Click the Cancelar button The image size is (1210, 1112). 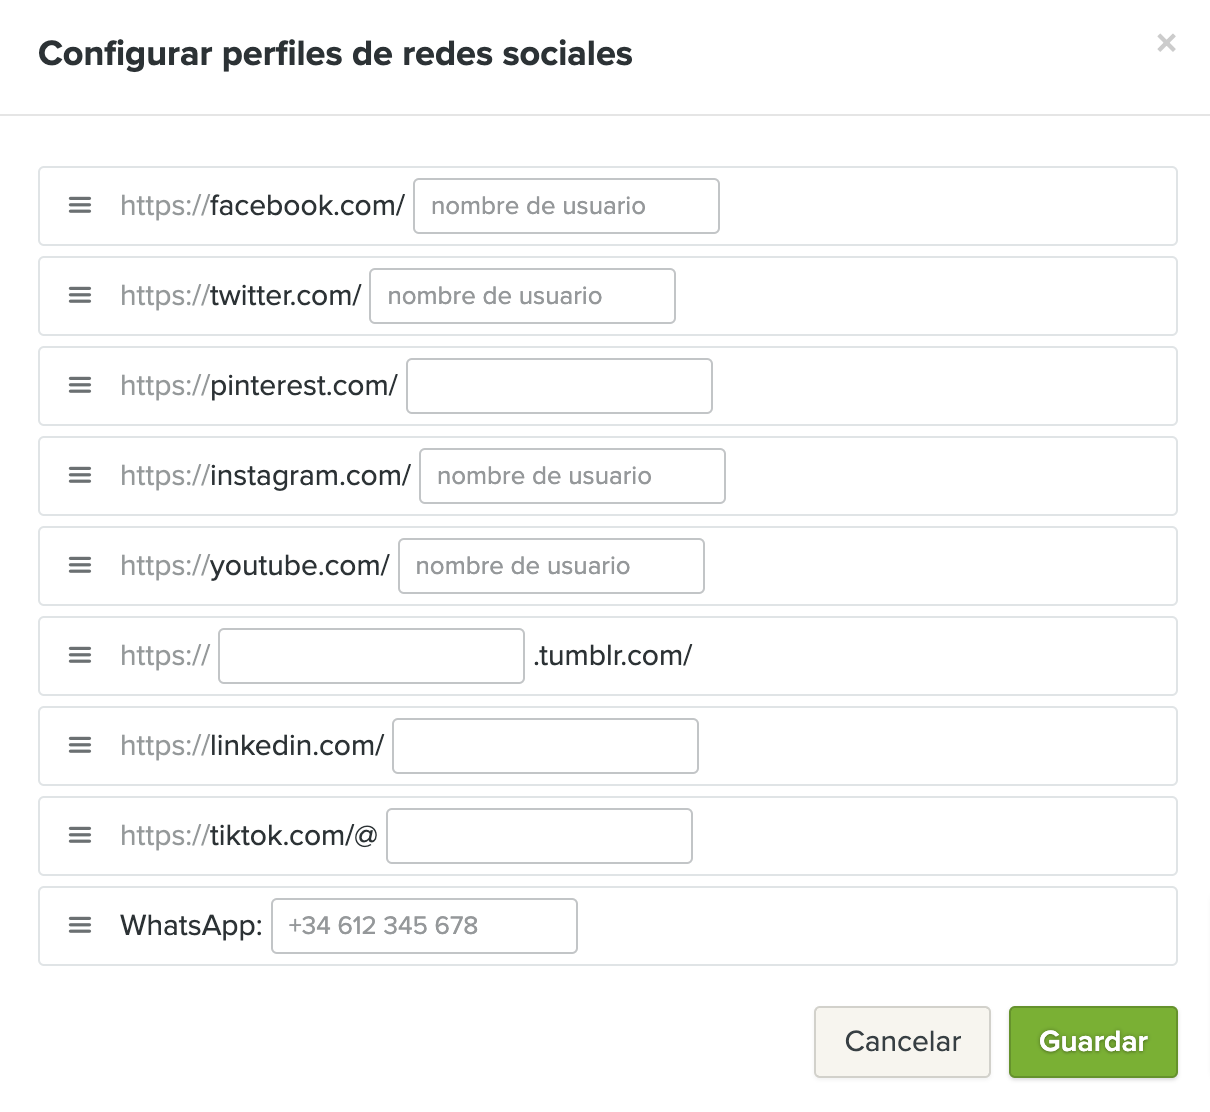902,1042
